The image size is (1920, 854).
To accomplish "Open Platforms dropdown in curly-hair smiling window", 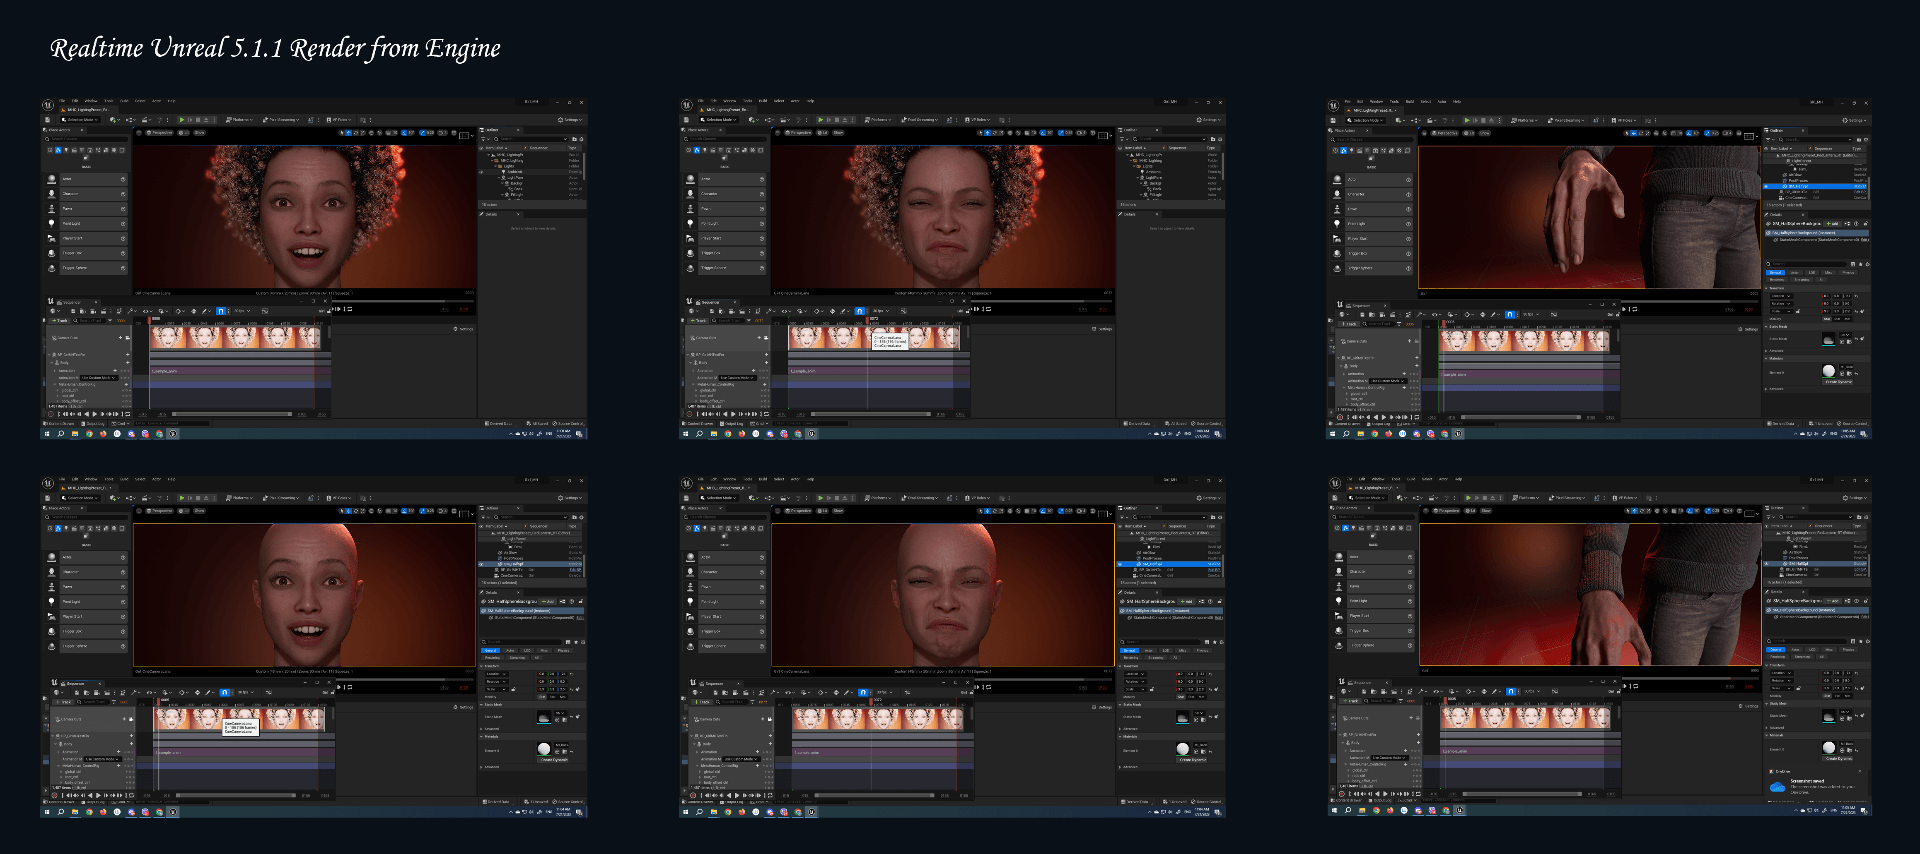I will [239, 120].
